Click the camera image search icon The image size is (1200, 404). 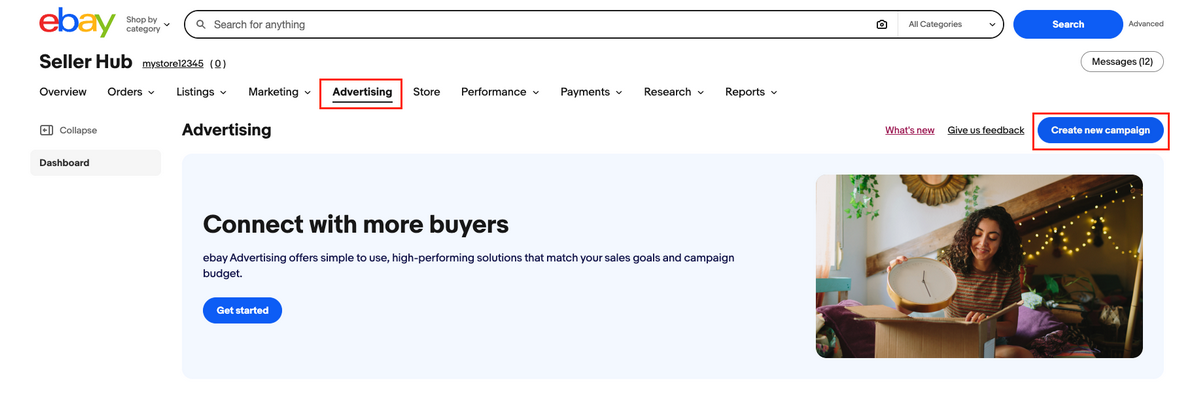click(x=881, y=24)
